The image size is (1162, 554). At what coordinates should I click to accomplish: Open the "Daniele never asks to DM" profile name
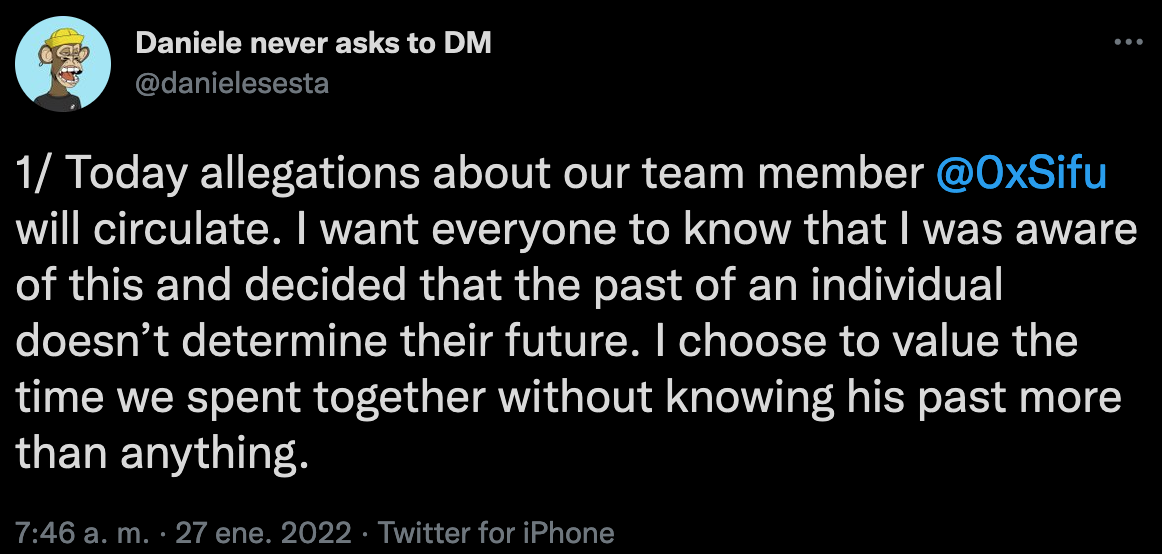pyautogui.click(x=312, y=43)
